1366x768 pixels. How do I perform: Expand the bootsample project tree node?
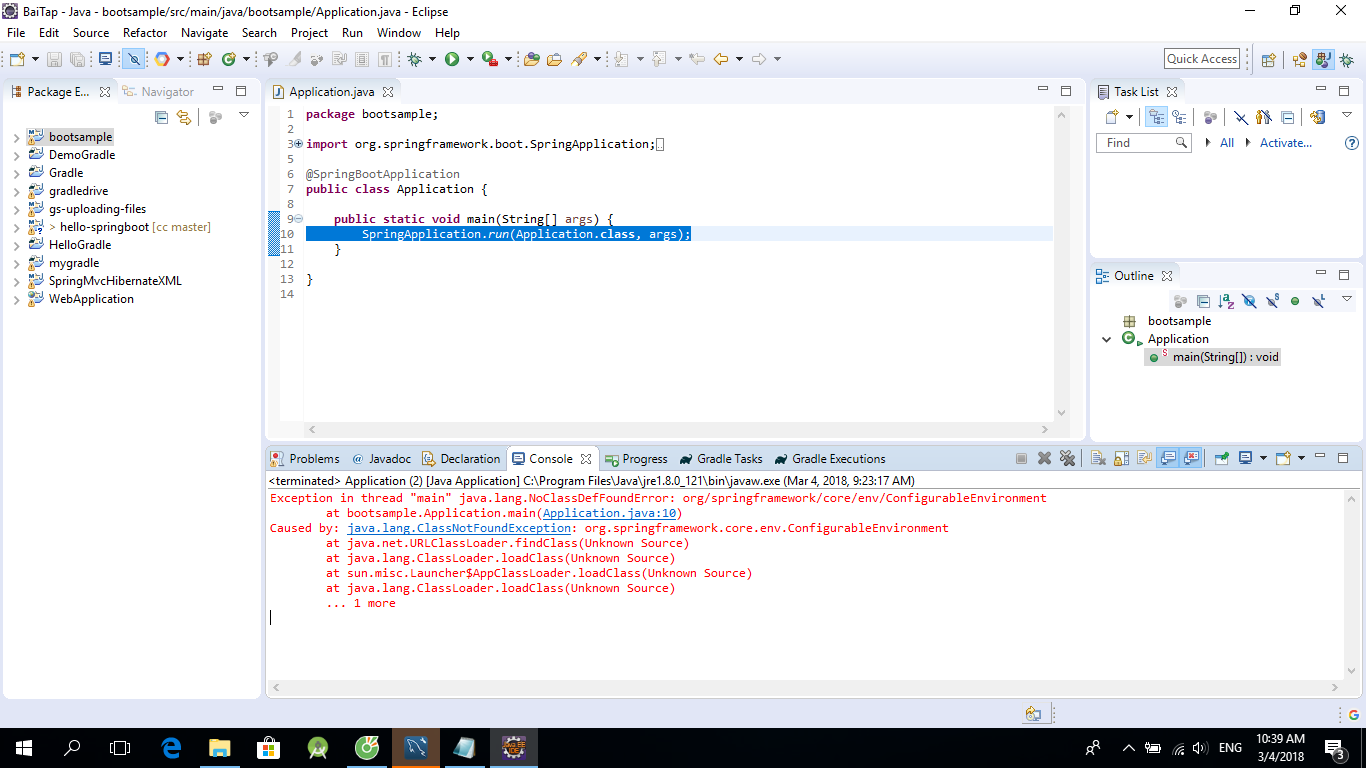pyautogui.click(x=16, y=138)
